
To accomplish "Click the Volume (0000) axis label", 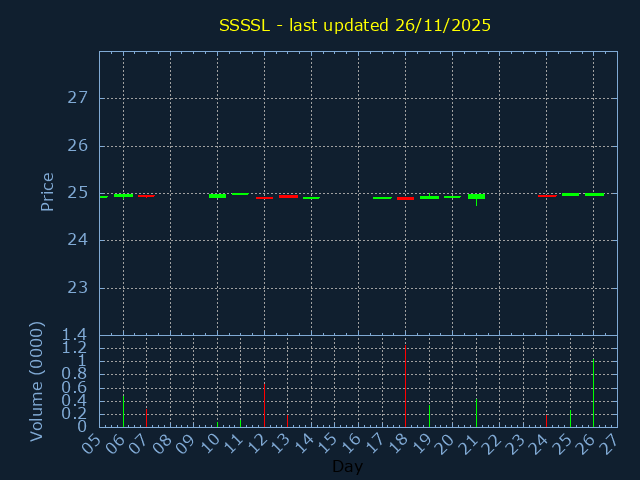I will tap(37, 381).
